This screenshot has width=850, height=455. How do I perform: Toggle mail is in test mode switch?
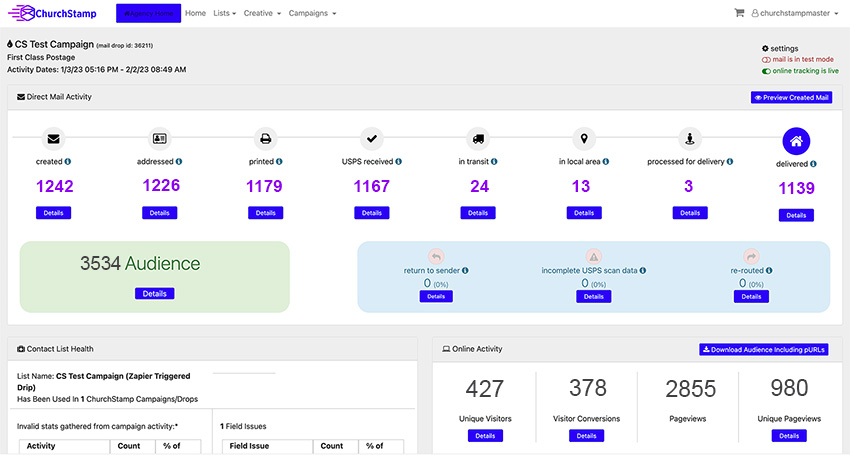(766, 60)
